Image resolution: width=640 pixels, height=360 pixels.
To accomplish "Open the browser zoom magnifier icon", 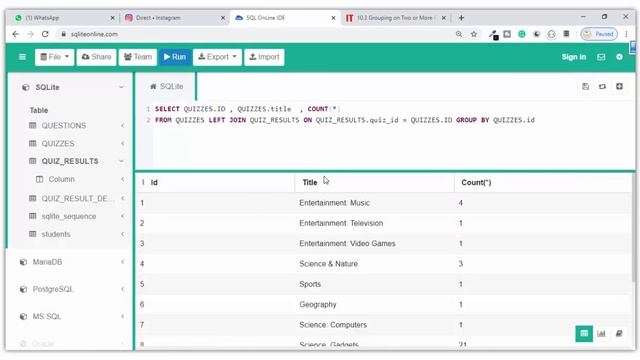I will pos(459,34).
